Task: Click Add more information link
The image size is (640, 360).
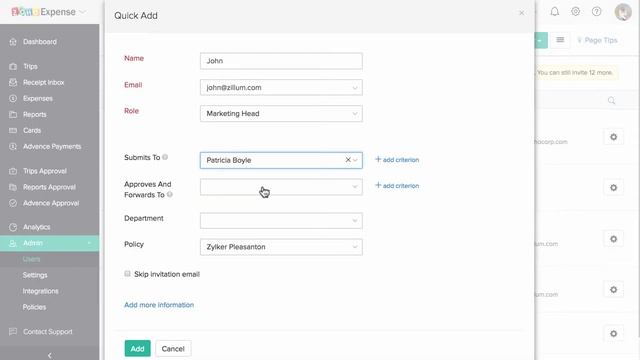Action: pyautogui.click(x=159, y=305)
